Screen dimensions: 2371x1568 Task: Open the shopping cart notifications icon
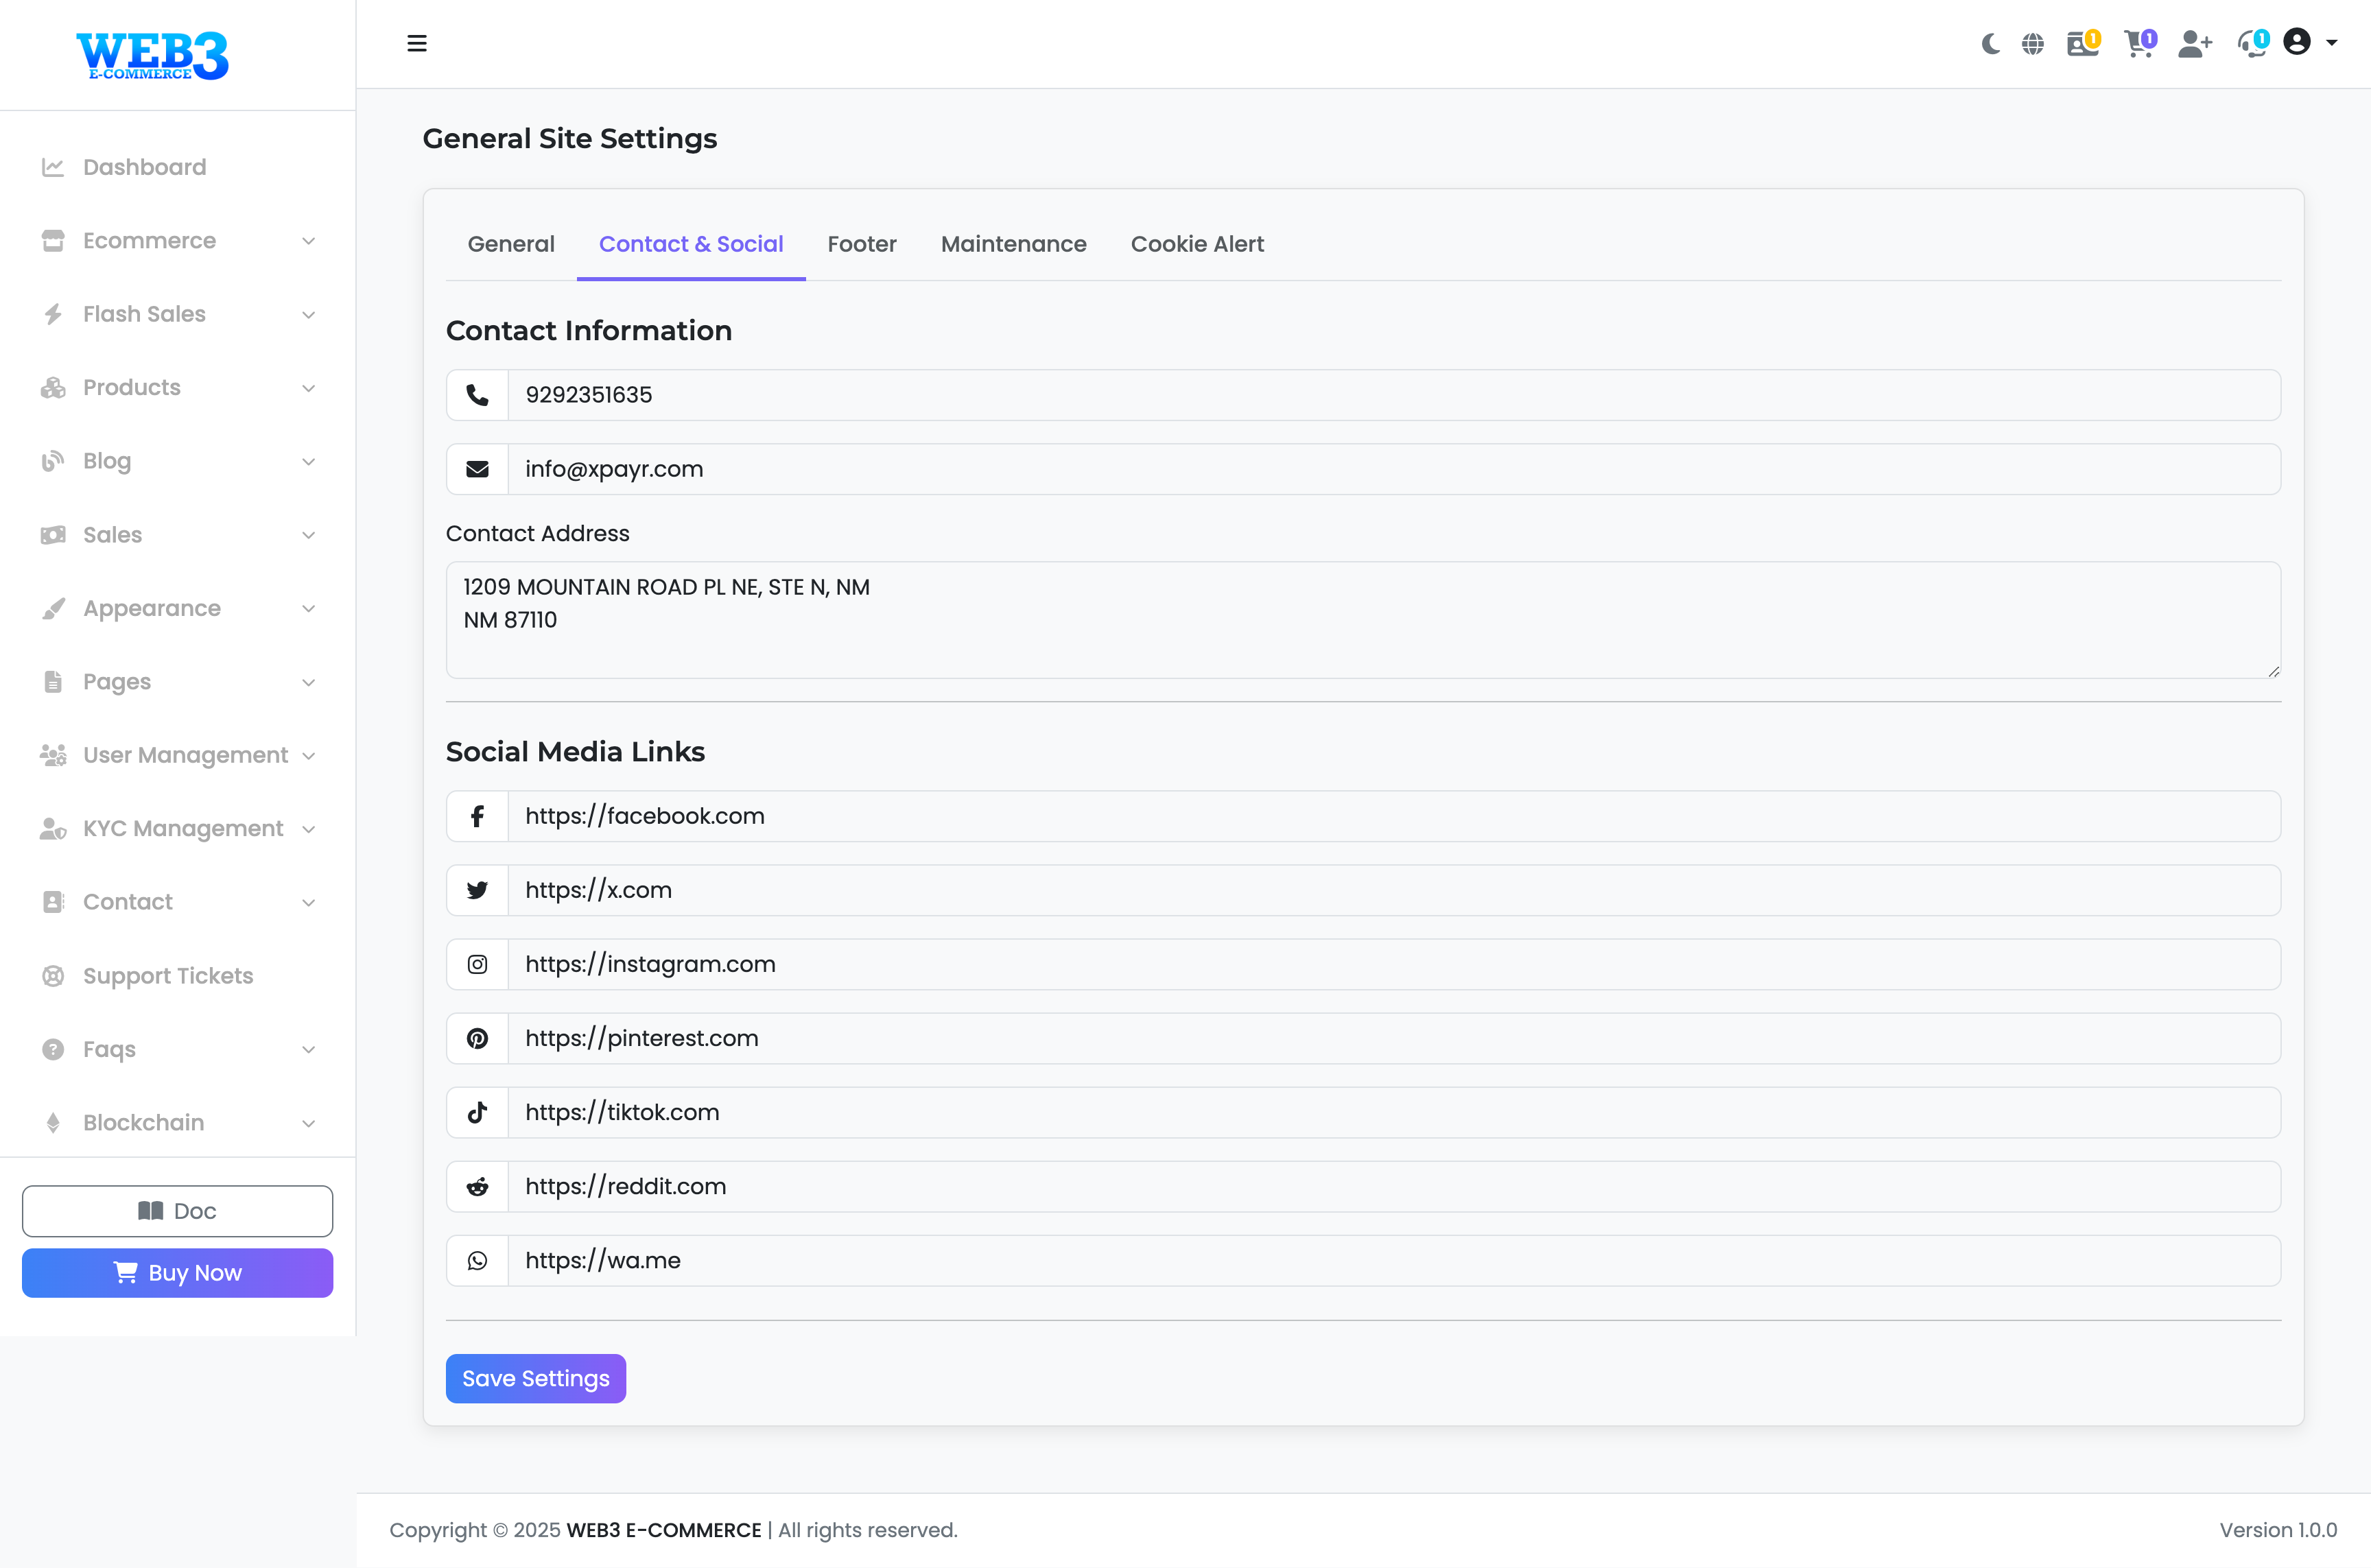coord(2139,44)
